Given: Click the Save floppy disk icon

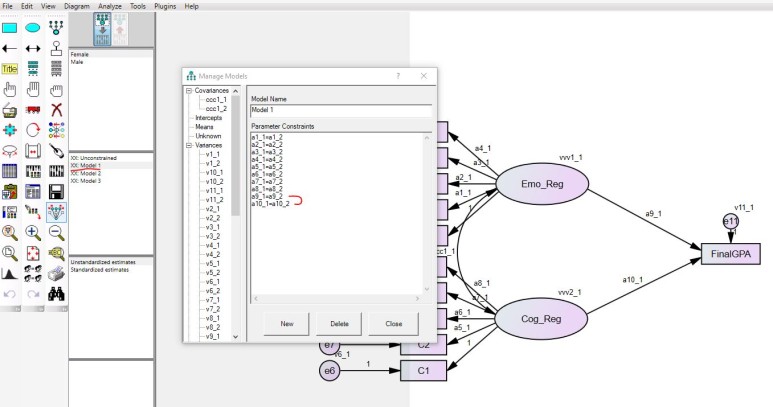Looking at the screenshot, I should (56, 192).
